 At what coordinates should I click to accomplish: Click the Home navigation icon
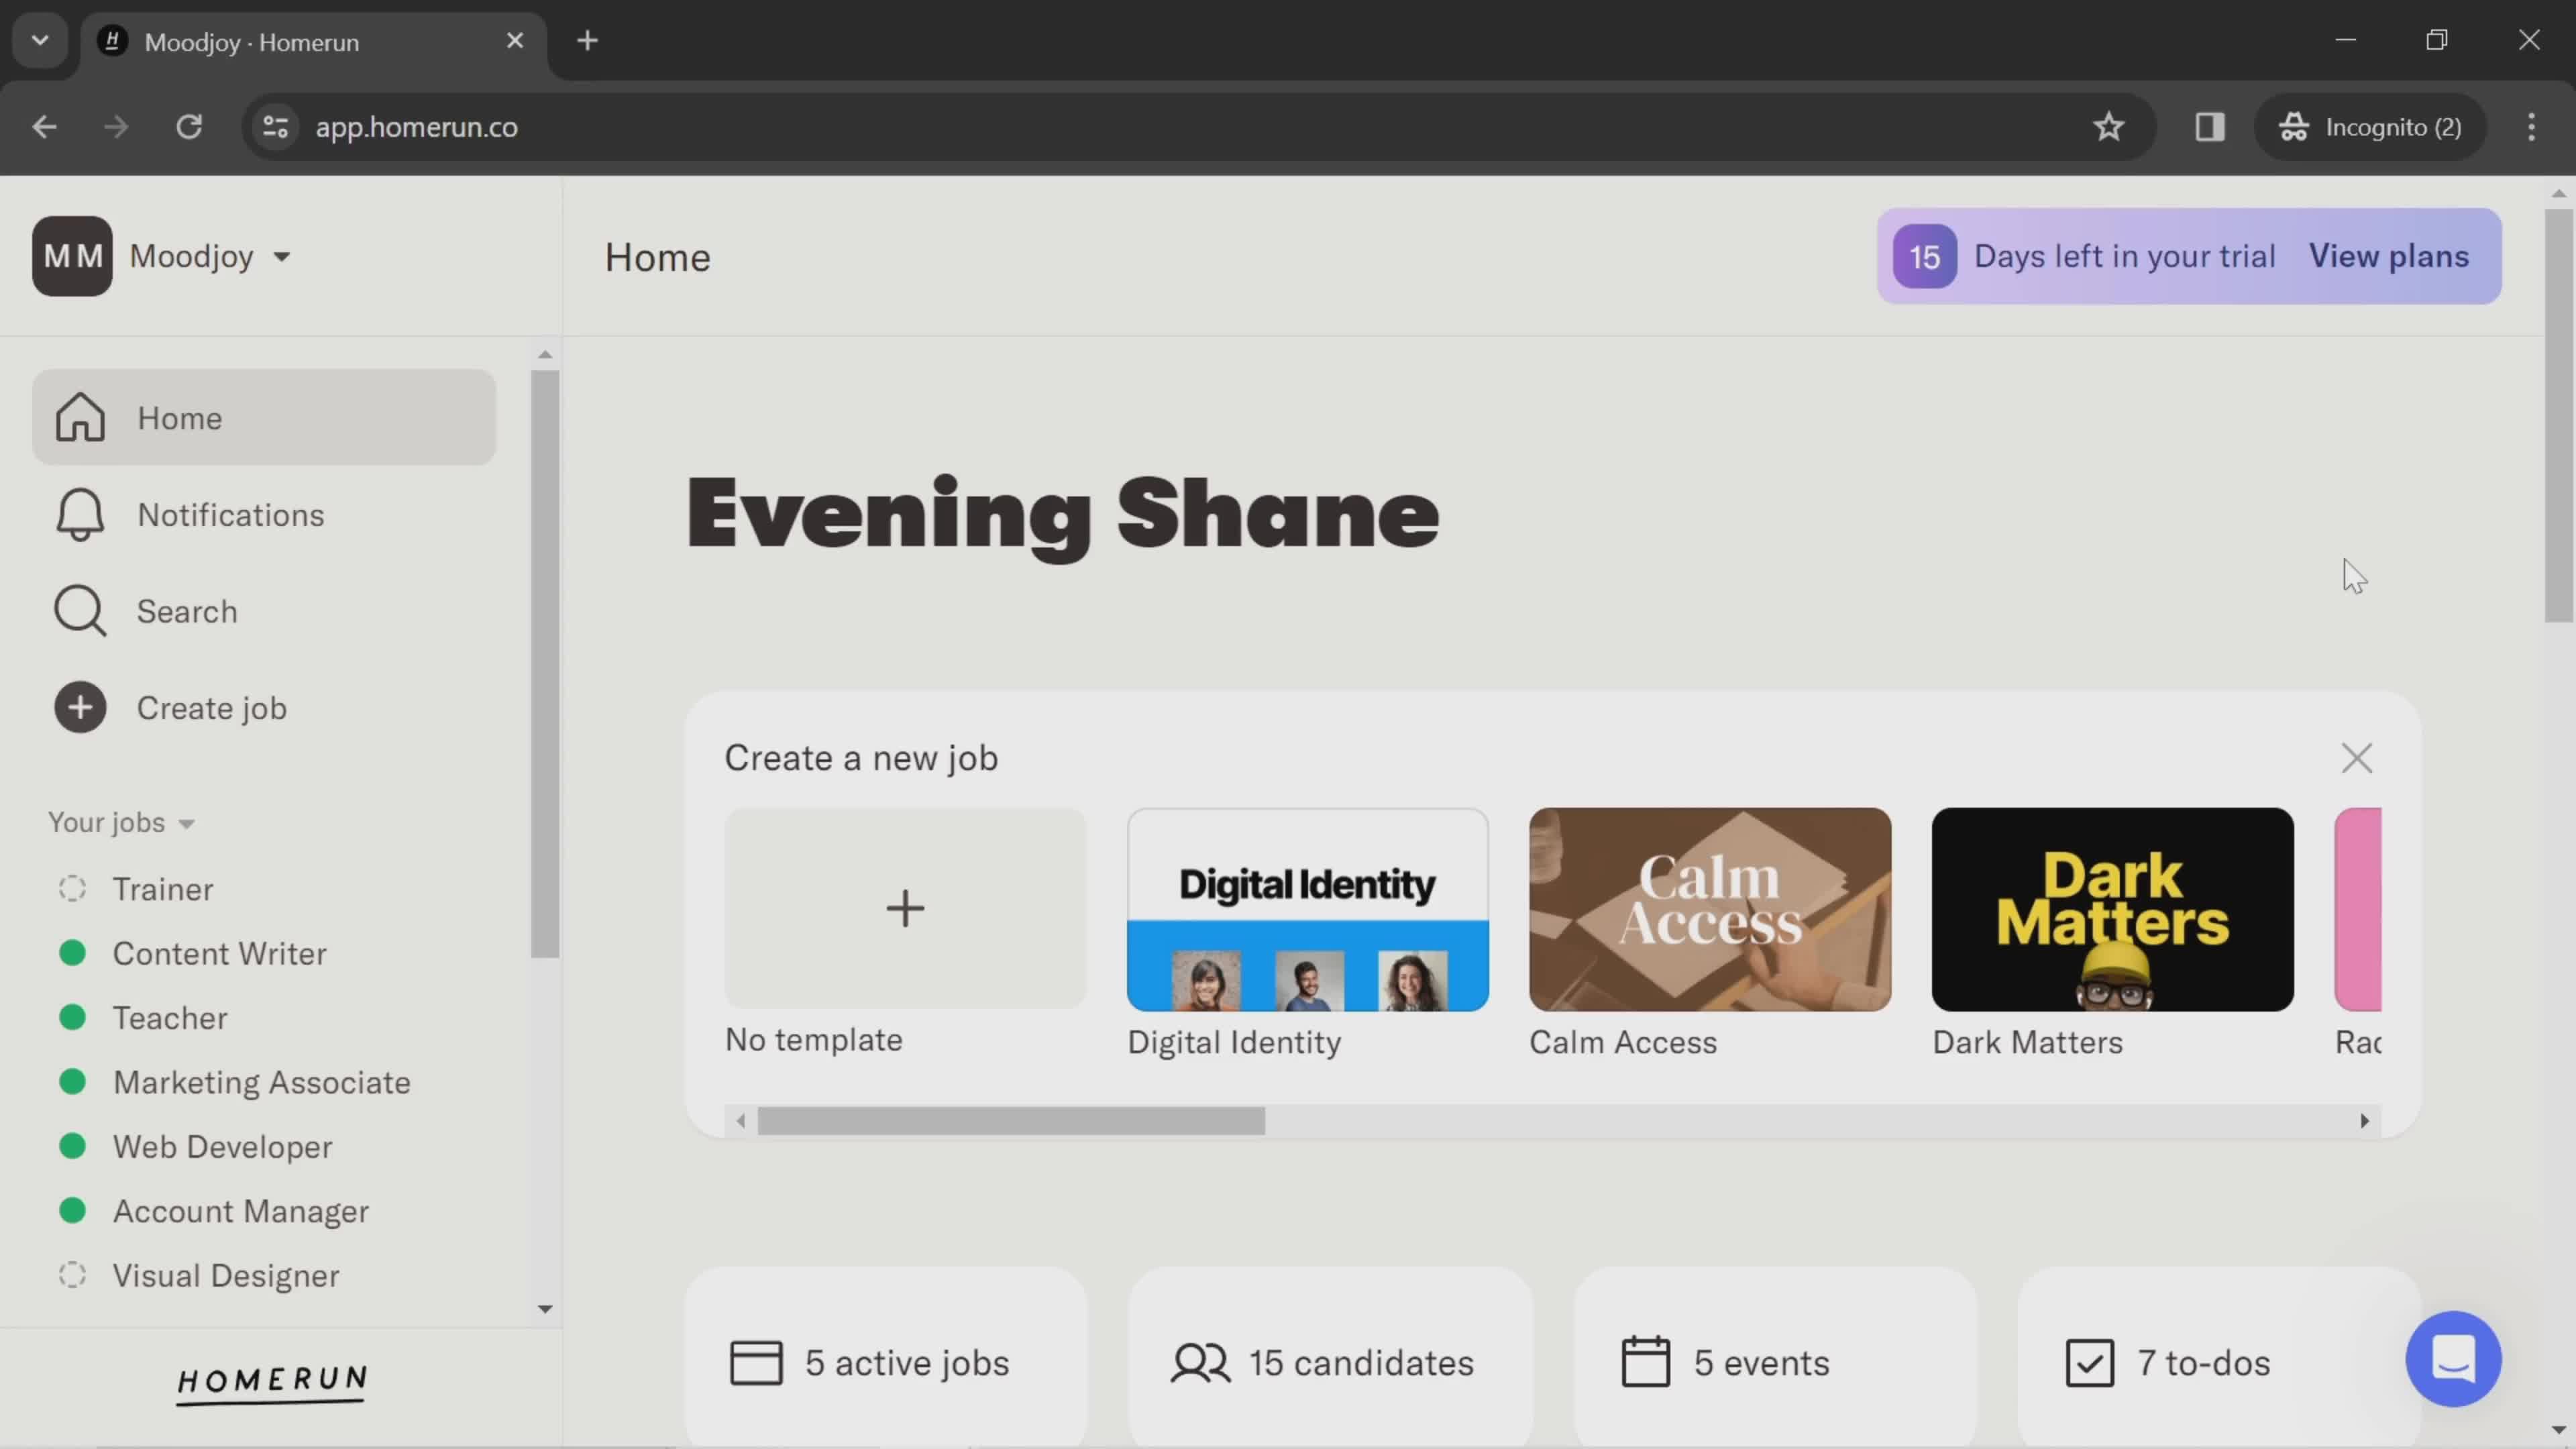coord(78,416)
